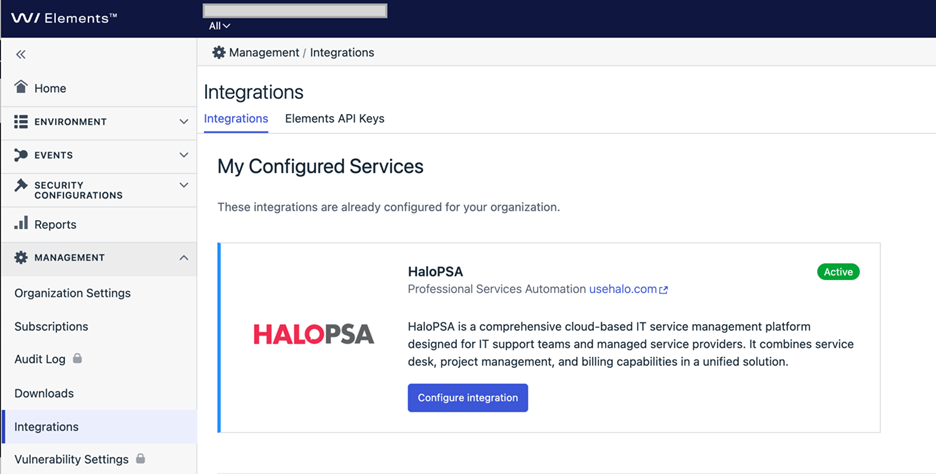Click the breadcrumb gear icon
The width and height of the screenshot is (936, 474).
[219, 53]
